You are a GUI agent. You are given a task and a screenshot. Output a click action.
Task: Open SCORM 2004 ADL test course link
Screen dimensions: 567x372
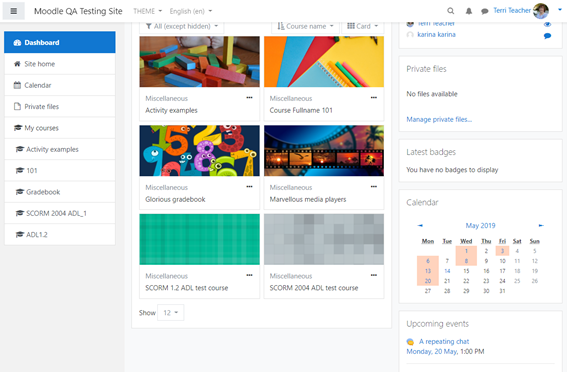pos(314,288)
